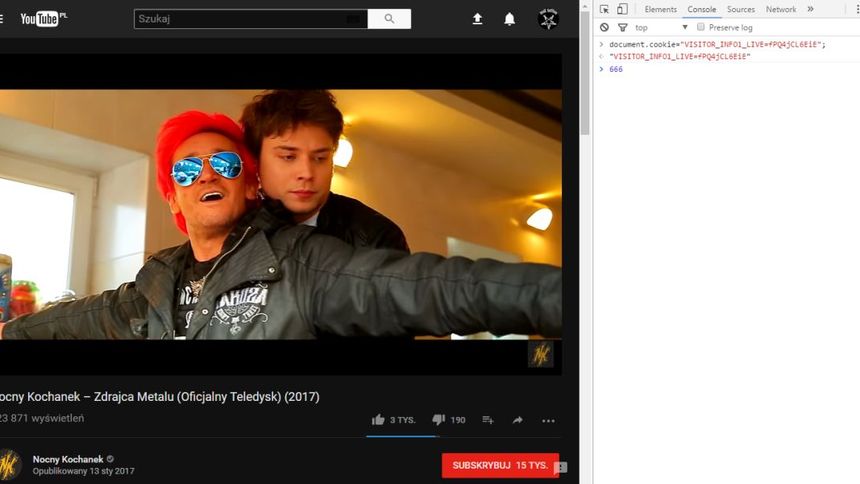The image size is (860, 484).
Task: Enable the Preserve log checkbox
Action: tap(701, 27)
